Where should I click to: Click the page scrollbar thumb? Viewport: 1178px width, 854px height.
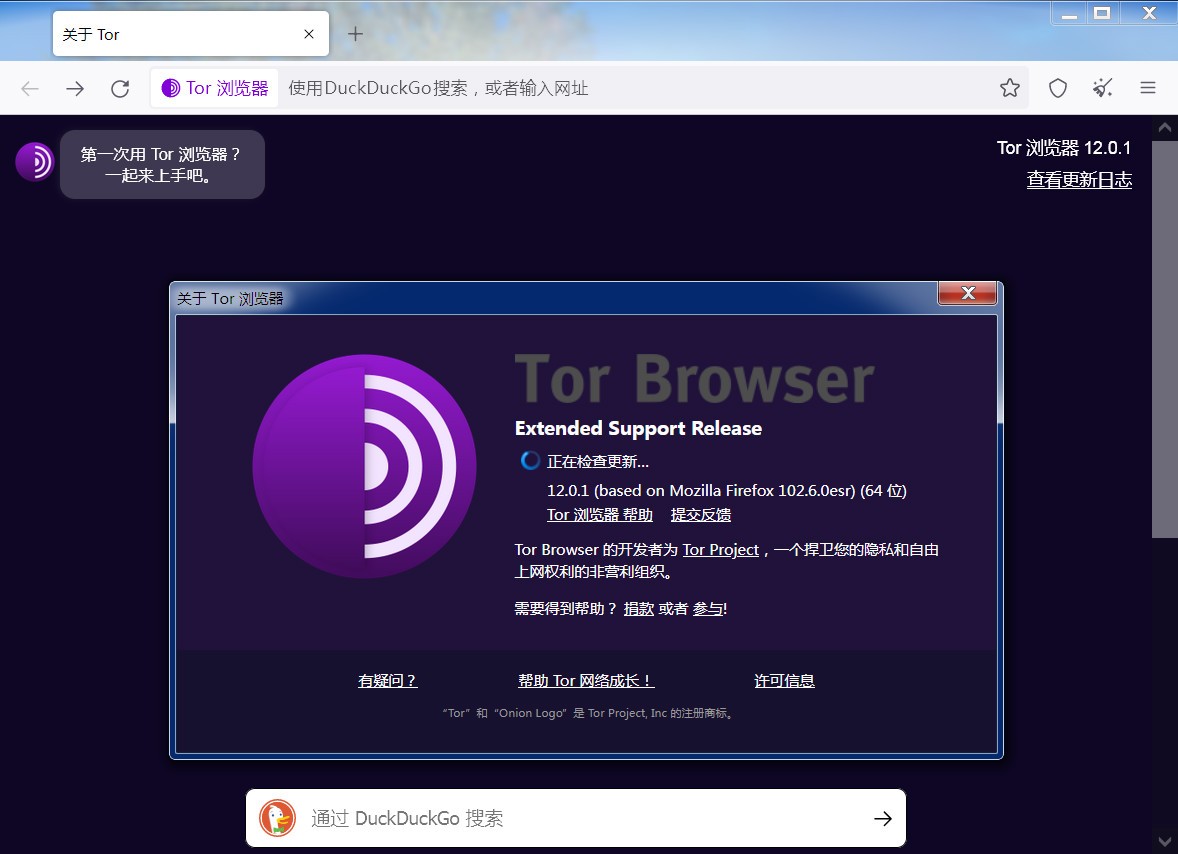click(1164, 339)
